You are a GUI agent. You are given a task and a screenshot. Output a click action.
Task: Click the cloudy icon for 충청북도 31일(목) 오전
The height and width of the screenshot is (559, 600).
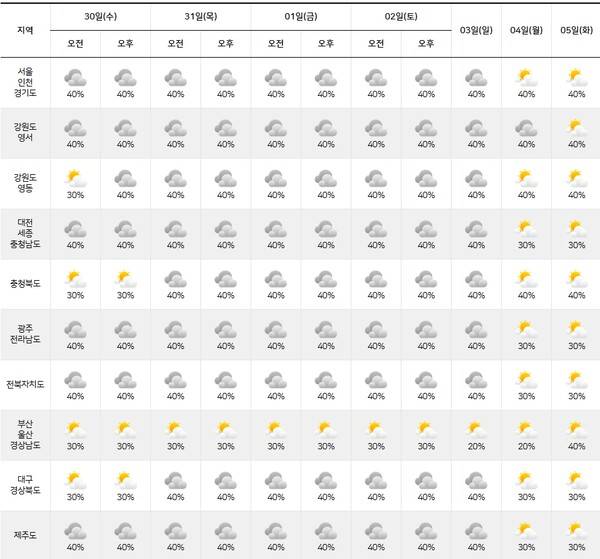coord(176,279)
